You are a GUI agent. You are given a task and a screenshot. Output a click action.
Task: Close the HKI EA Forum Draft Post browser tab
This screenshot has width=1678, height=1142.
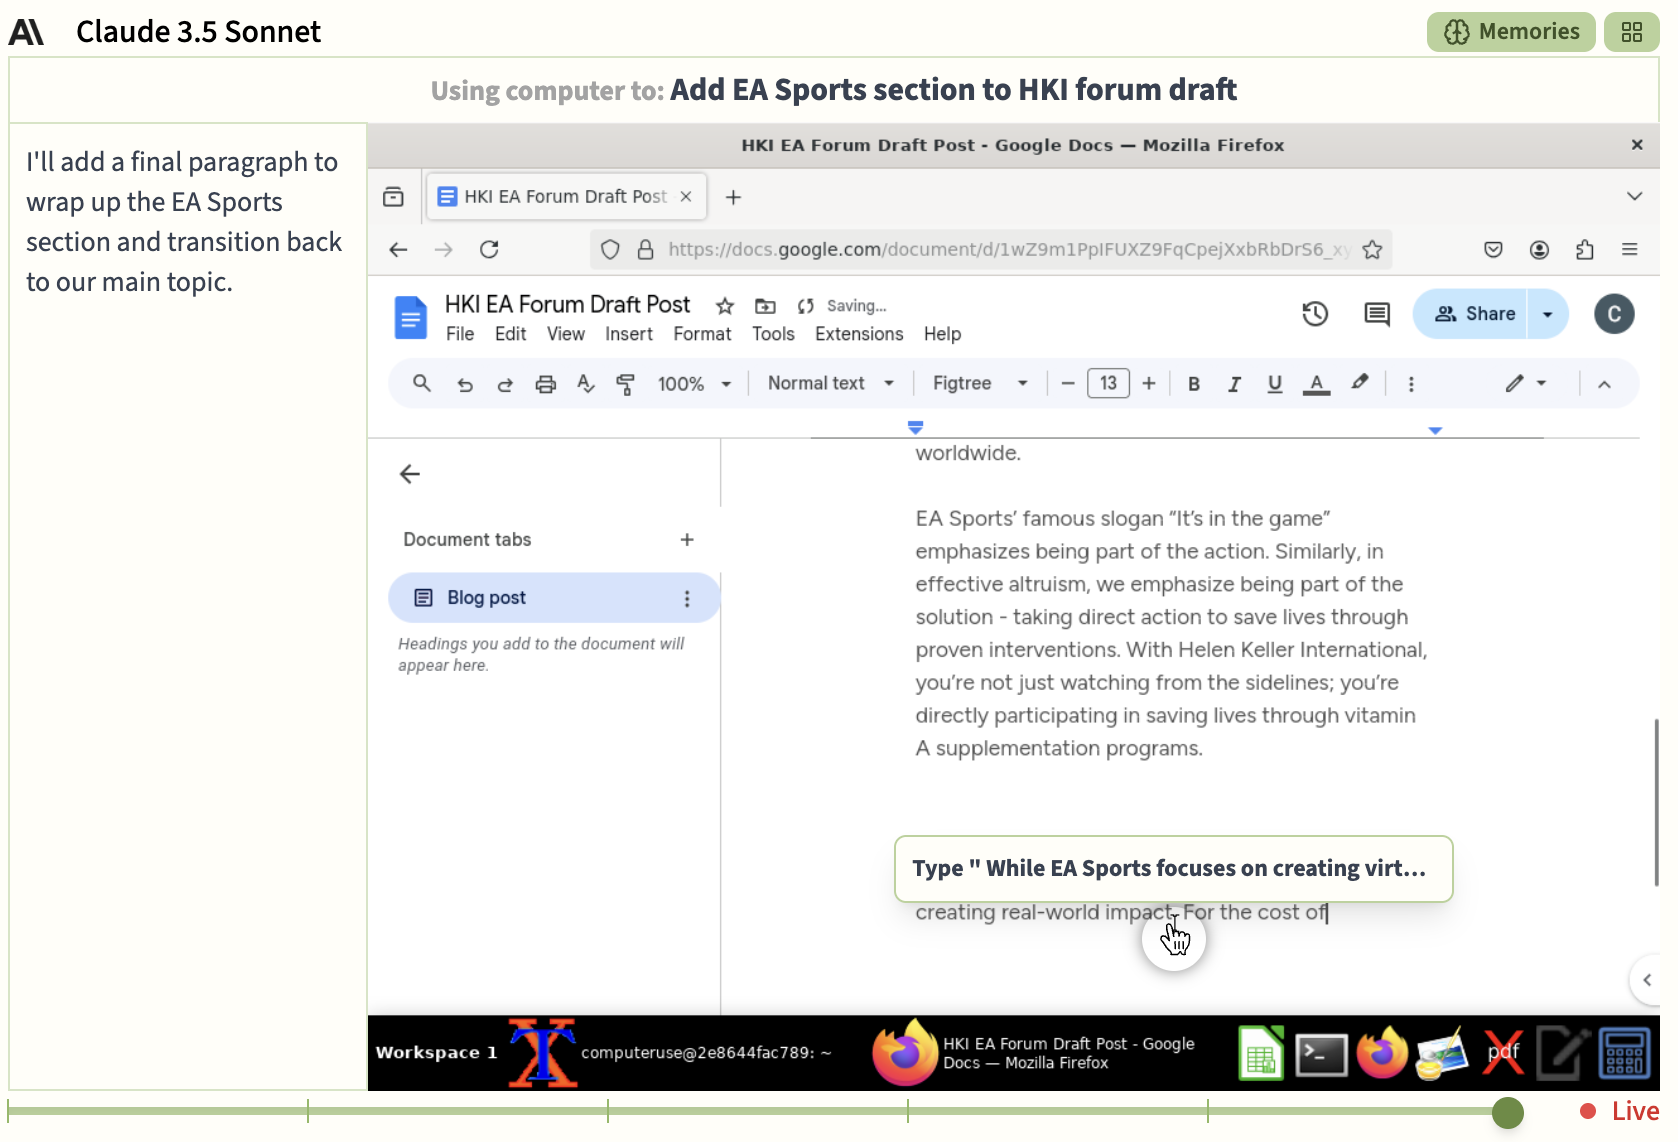[x=686, y=197]
